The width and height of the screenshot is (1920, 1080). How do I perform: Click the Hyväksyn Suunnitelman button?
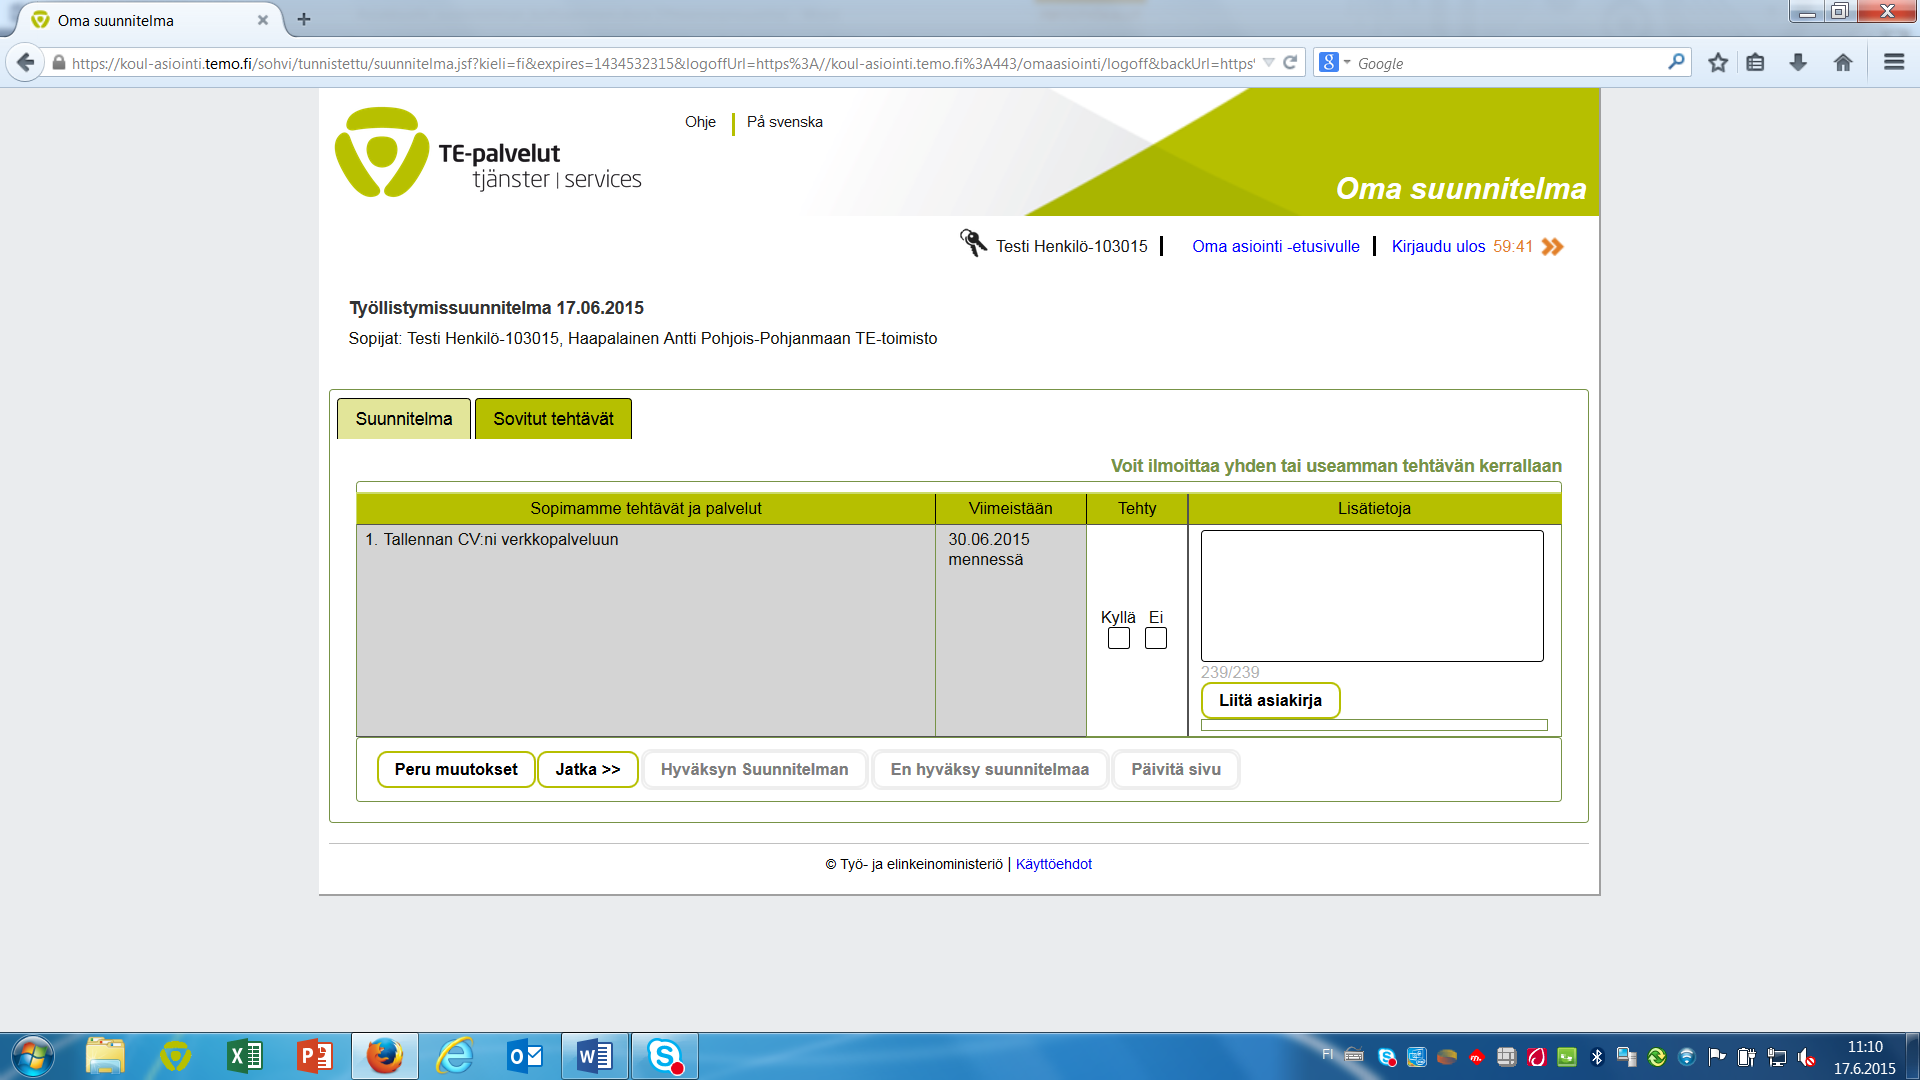pos(755,769)
